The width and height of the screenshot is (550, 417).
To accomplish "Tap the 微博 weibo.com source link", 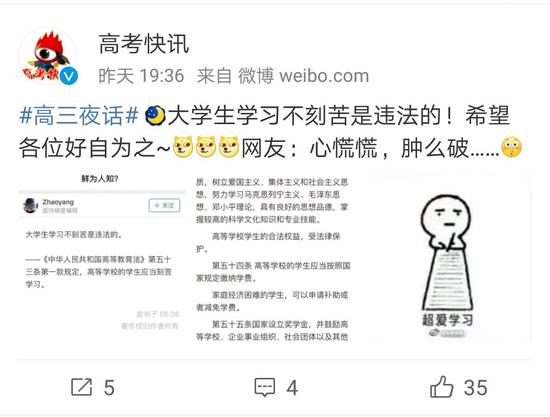I will tap(303, 76).
